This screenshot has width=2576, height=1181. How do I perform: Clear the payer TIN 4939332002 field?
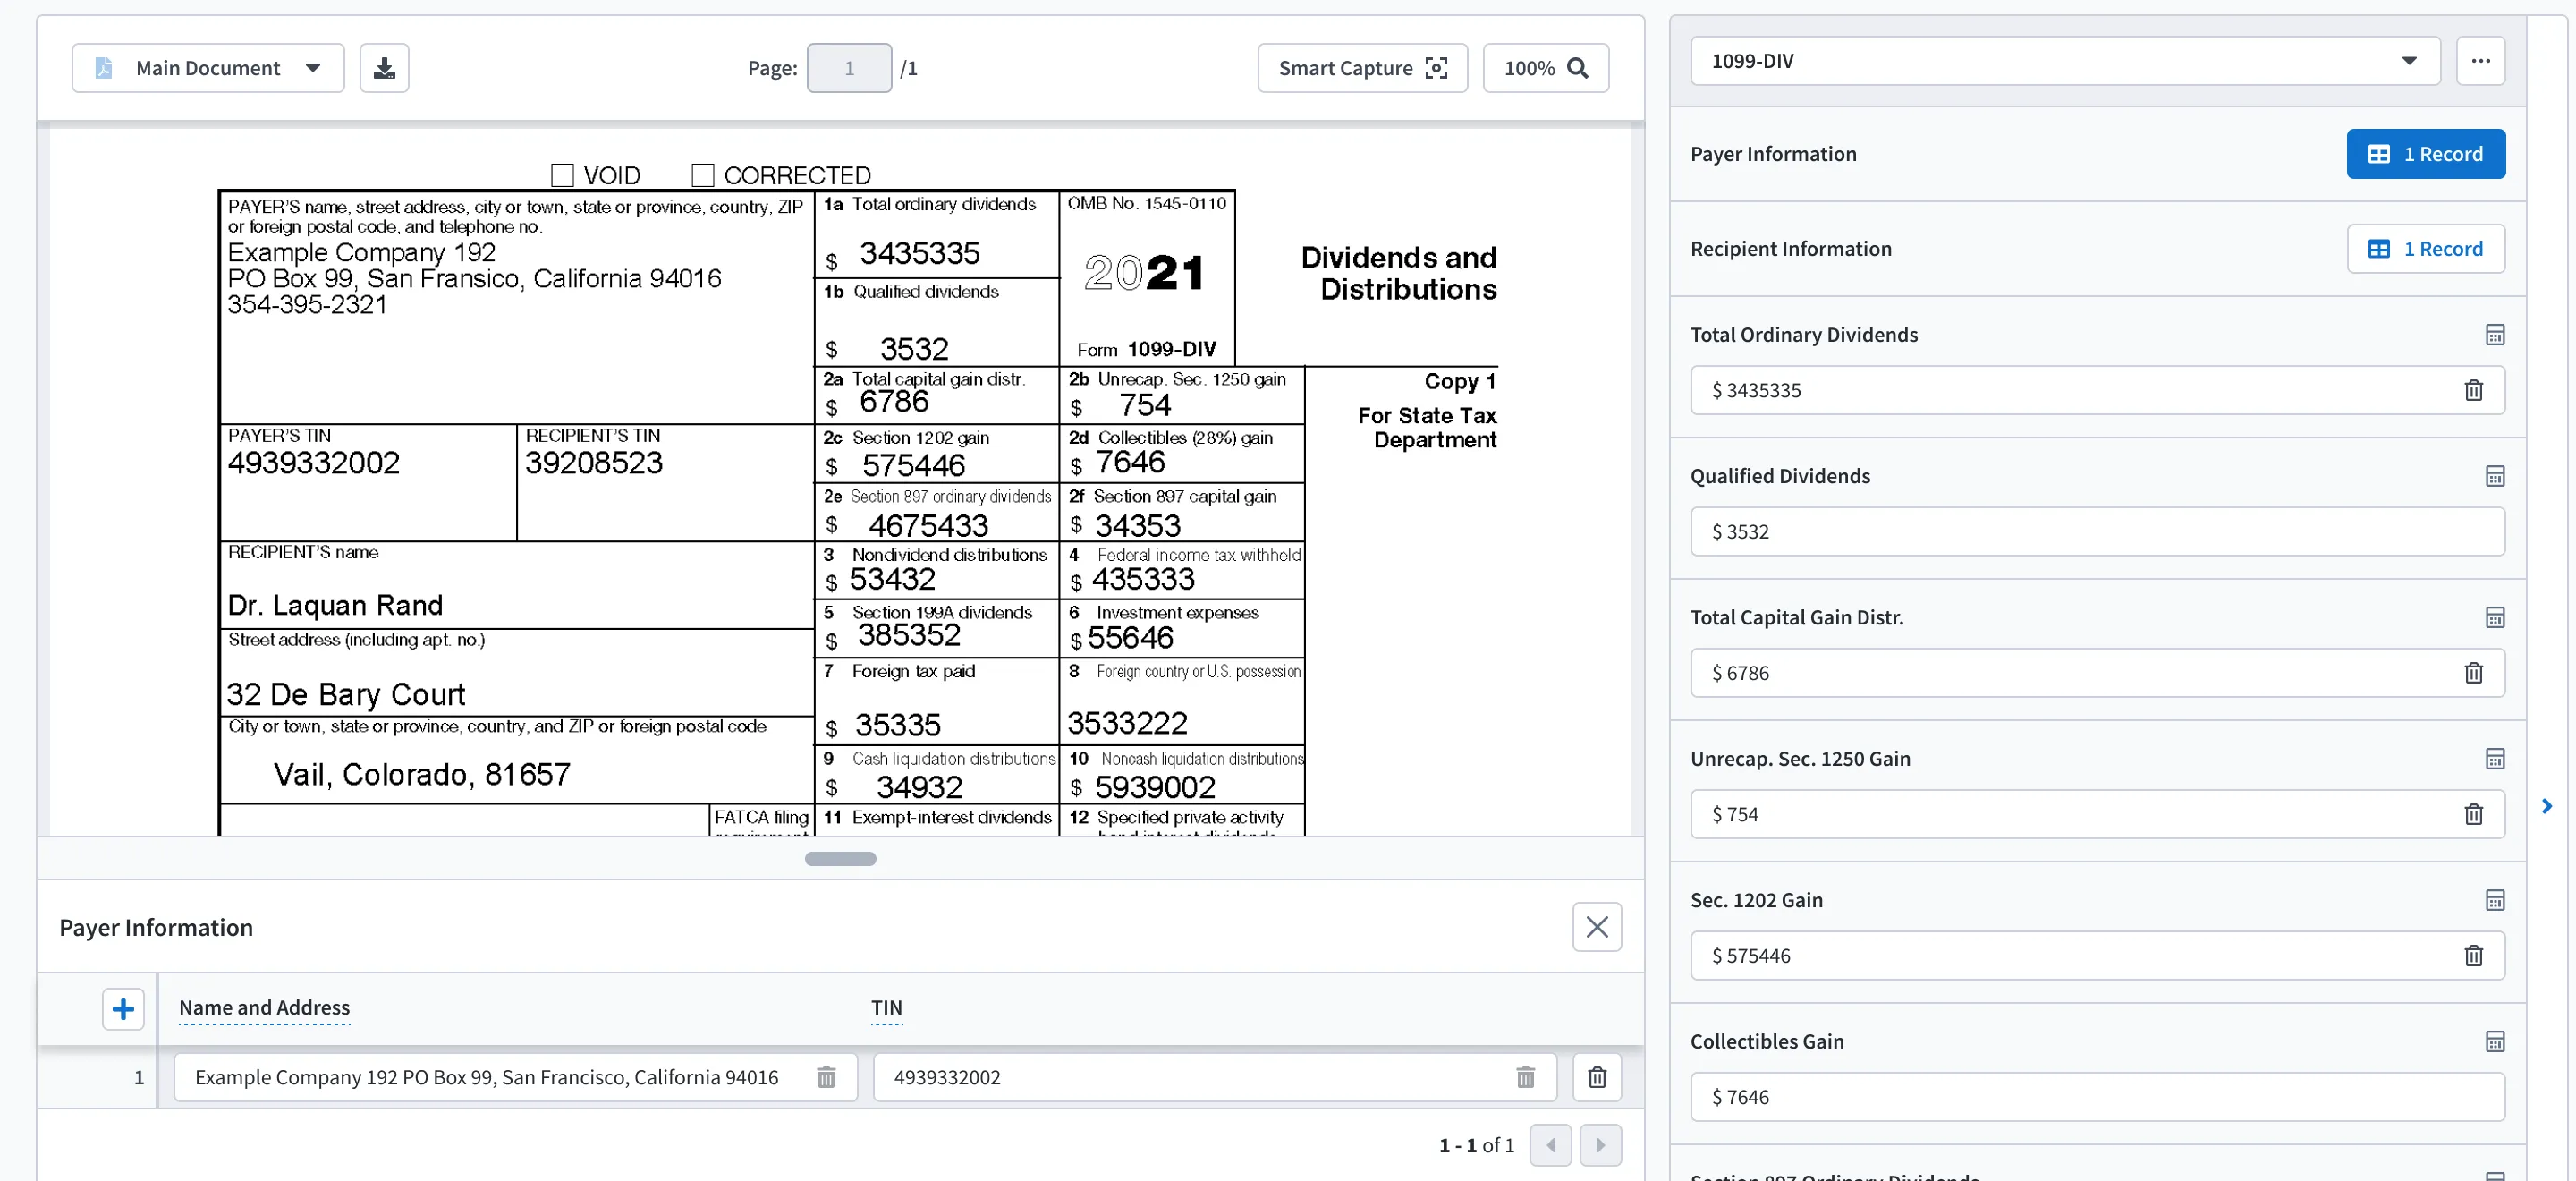coord(1525,1078)
